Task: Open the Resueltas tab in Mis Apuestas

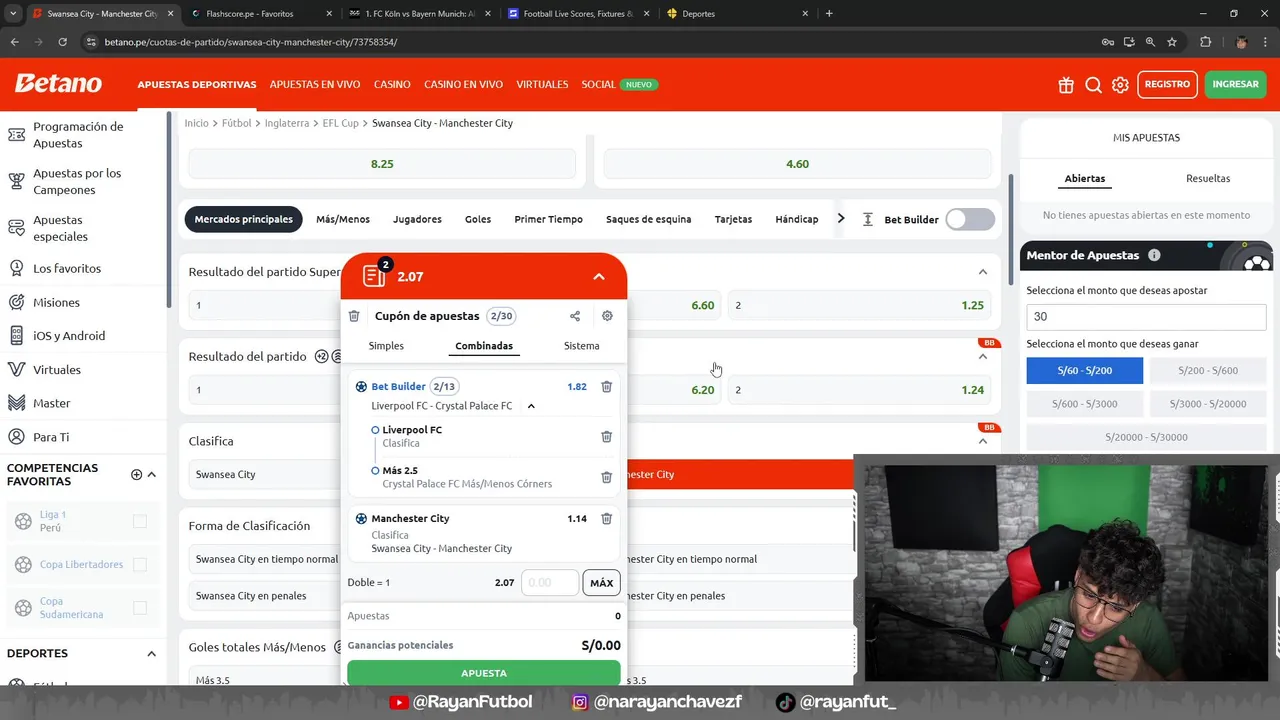Action: coord(1208,178)
